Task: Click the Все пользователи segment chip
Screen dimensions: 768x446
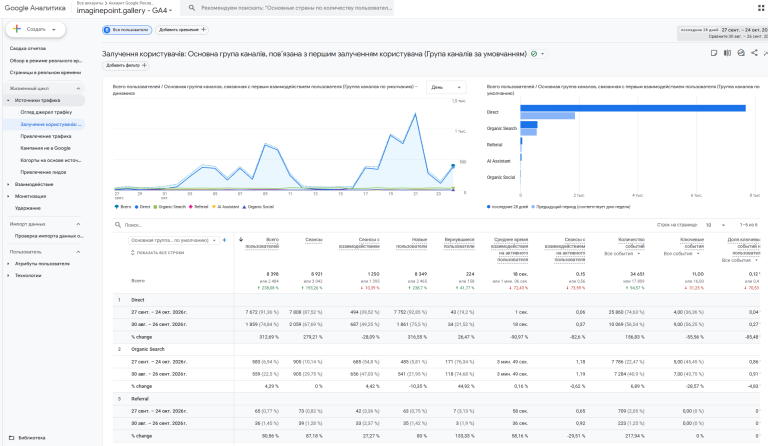Action: (x=127, y=30)
